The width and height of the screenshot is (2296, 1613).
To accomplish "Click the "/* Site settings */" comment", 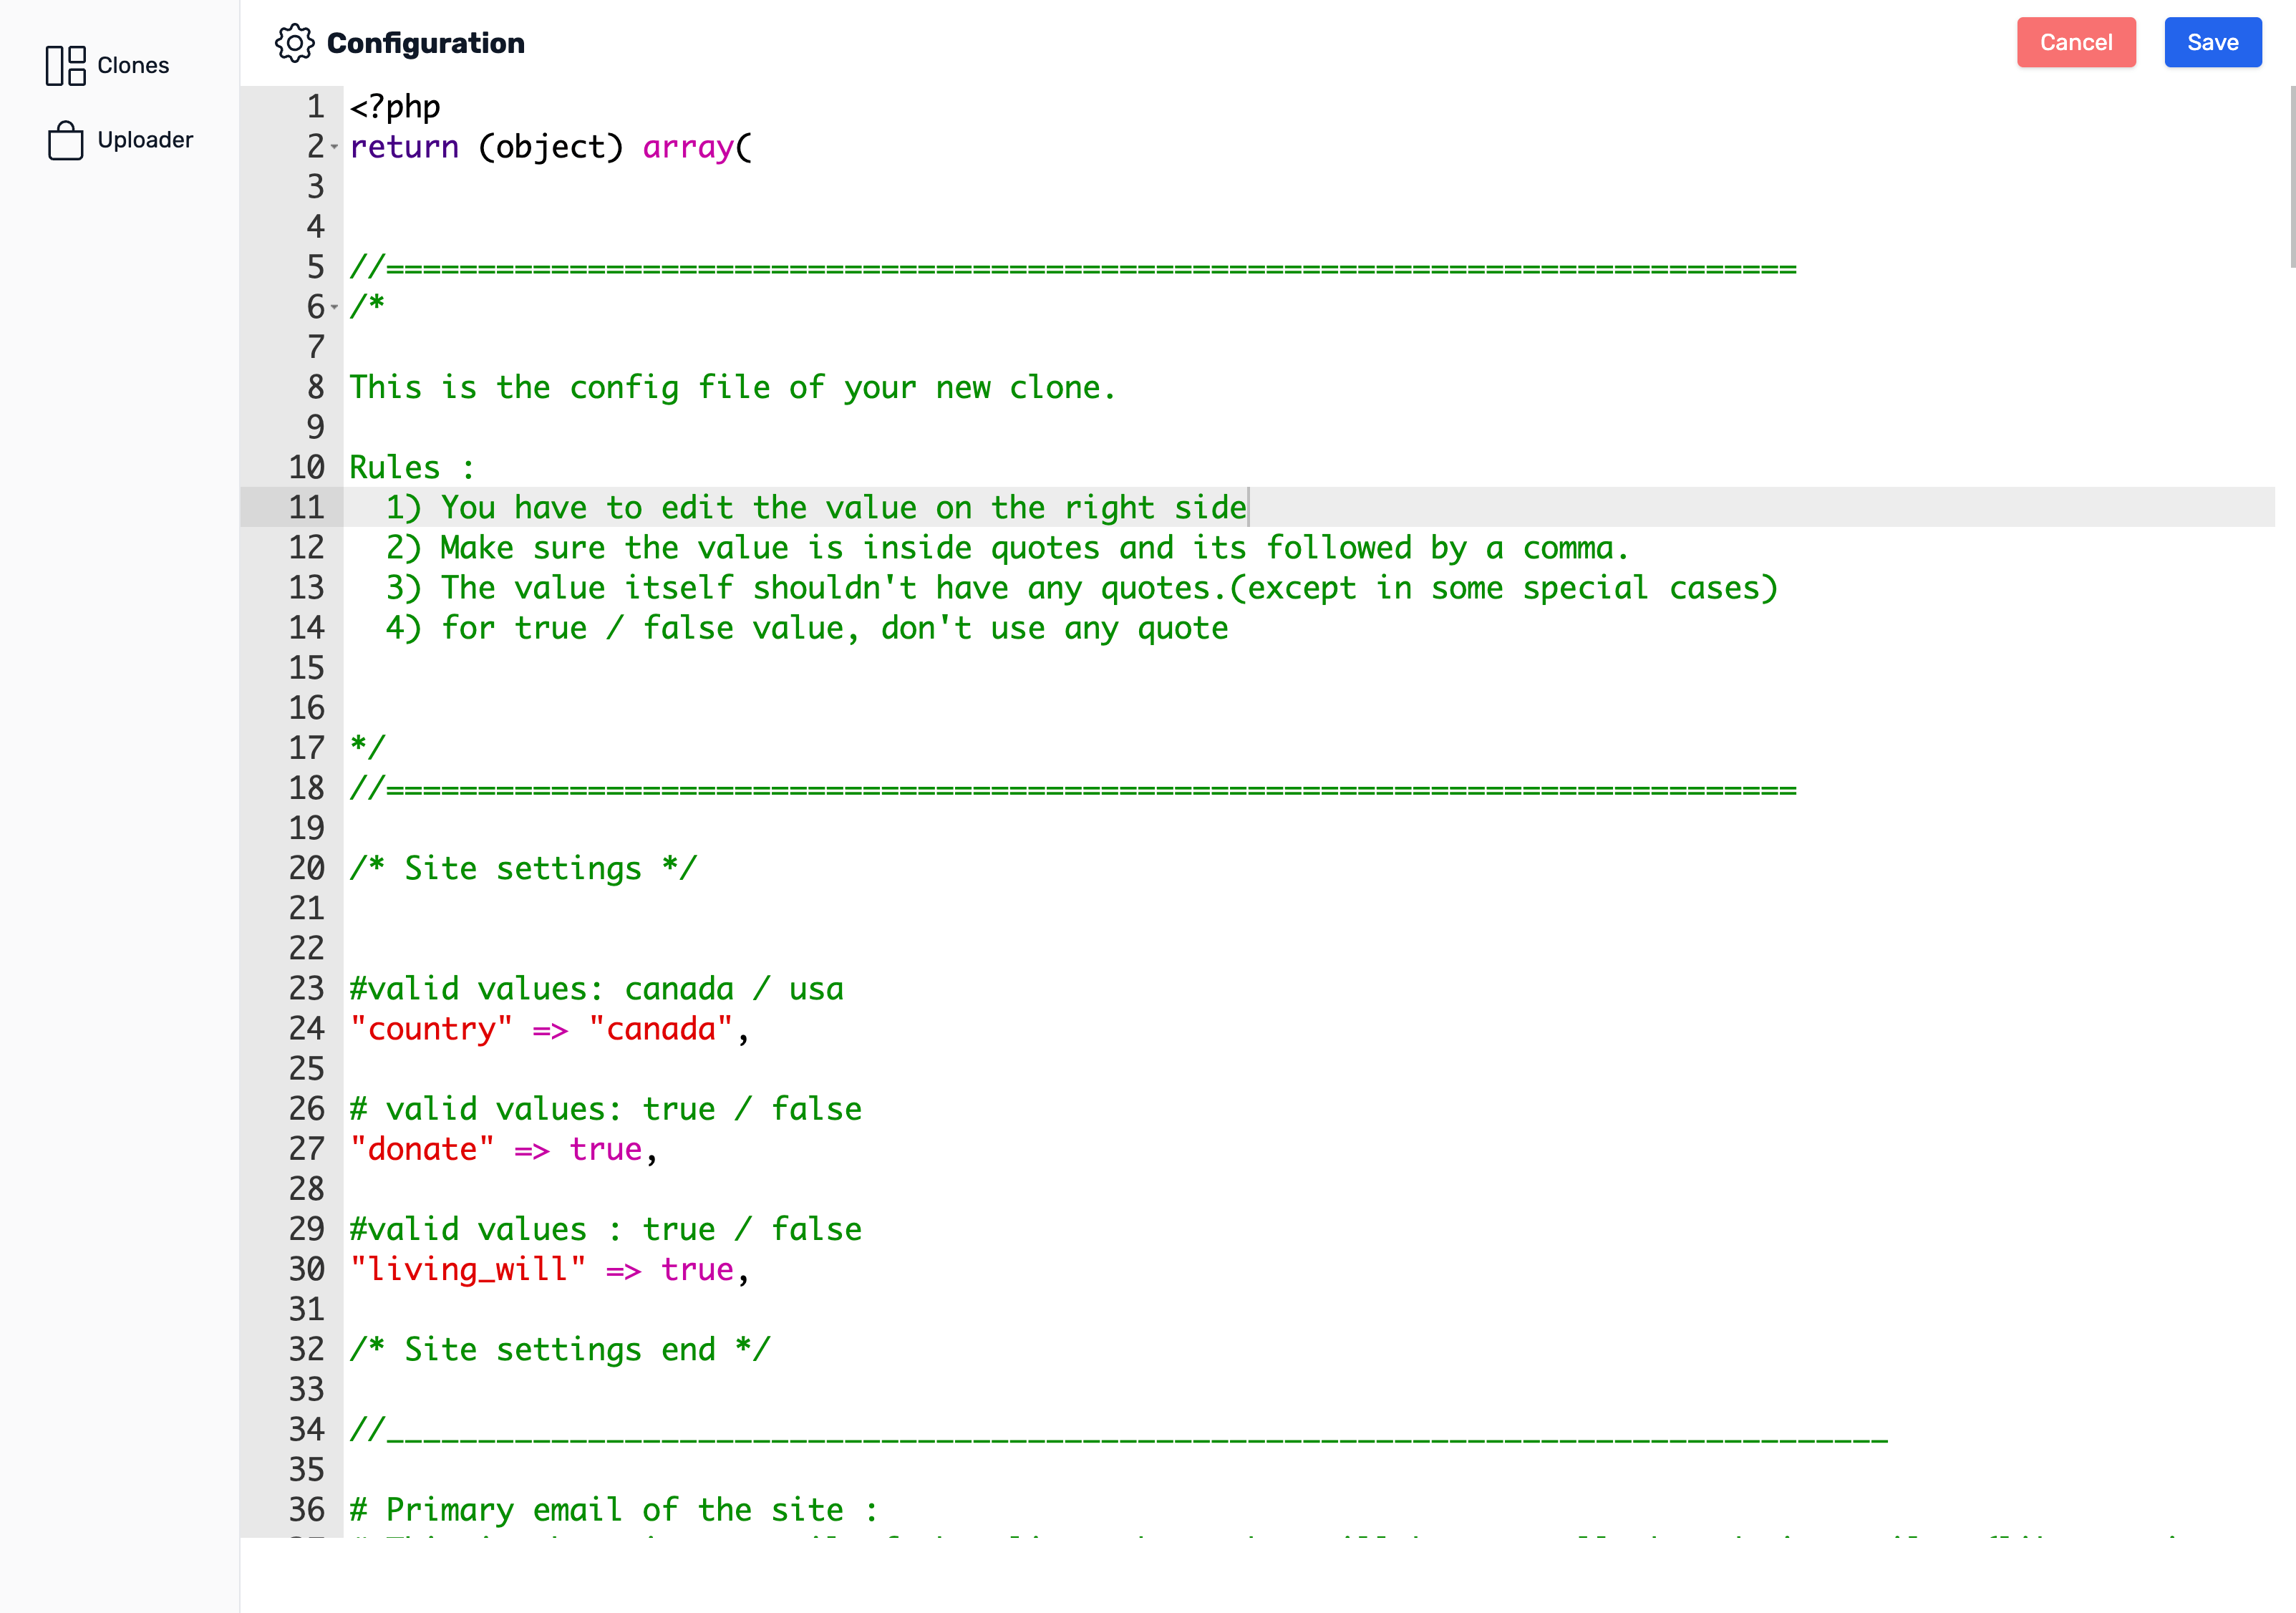I will [x=523, y=868].
